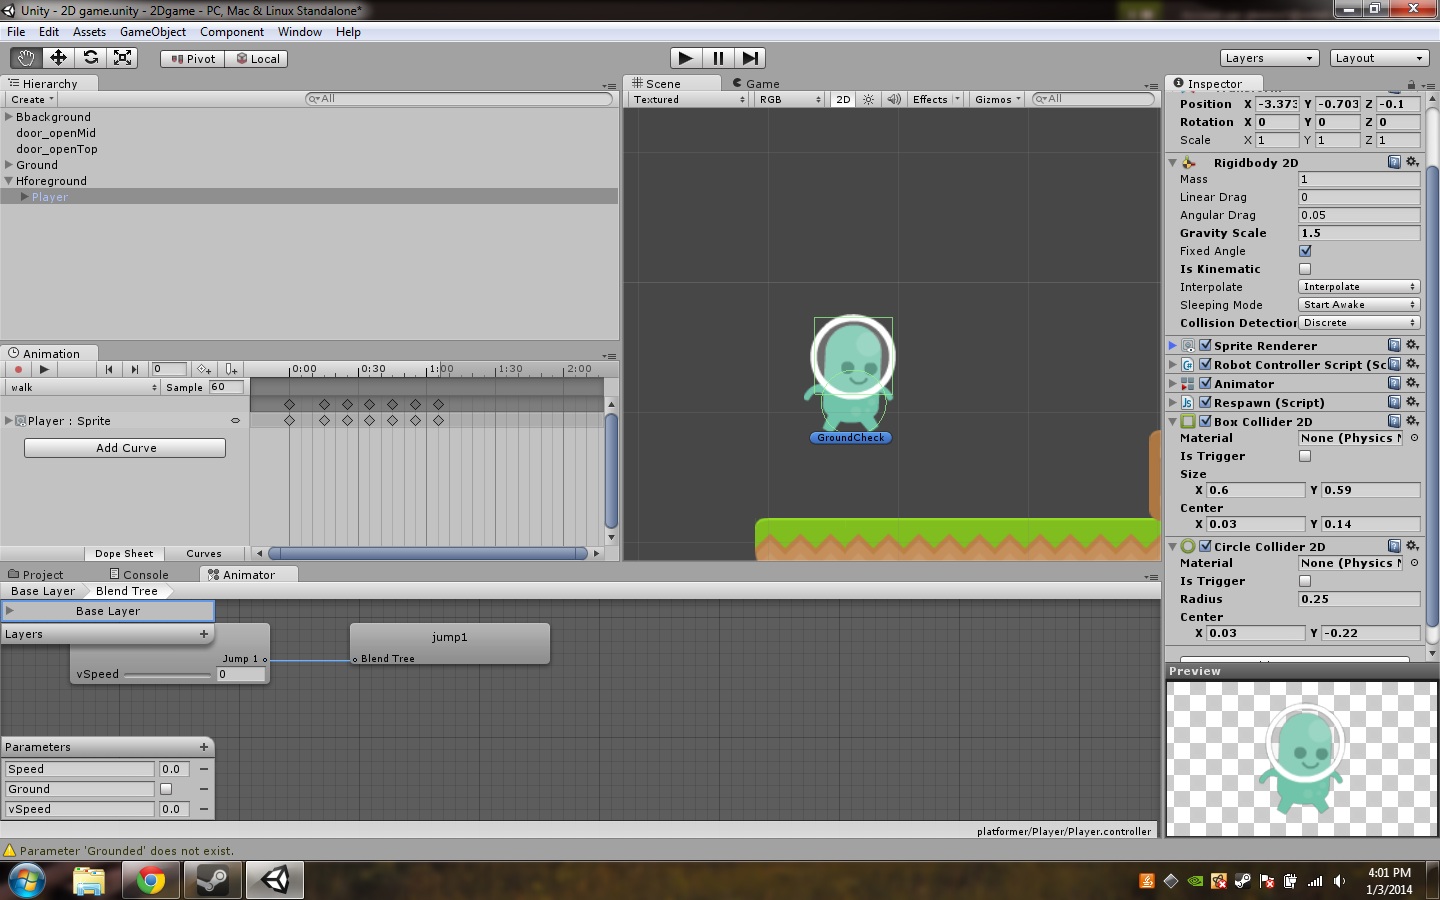This screenshot has height=900, width=1440.
Task: Open the Component menu
Action: pyautogui.click(x=232, y=32)
